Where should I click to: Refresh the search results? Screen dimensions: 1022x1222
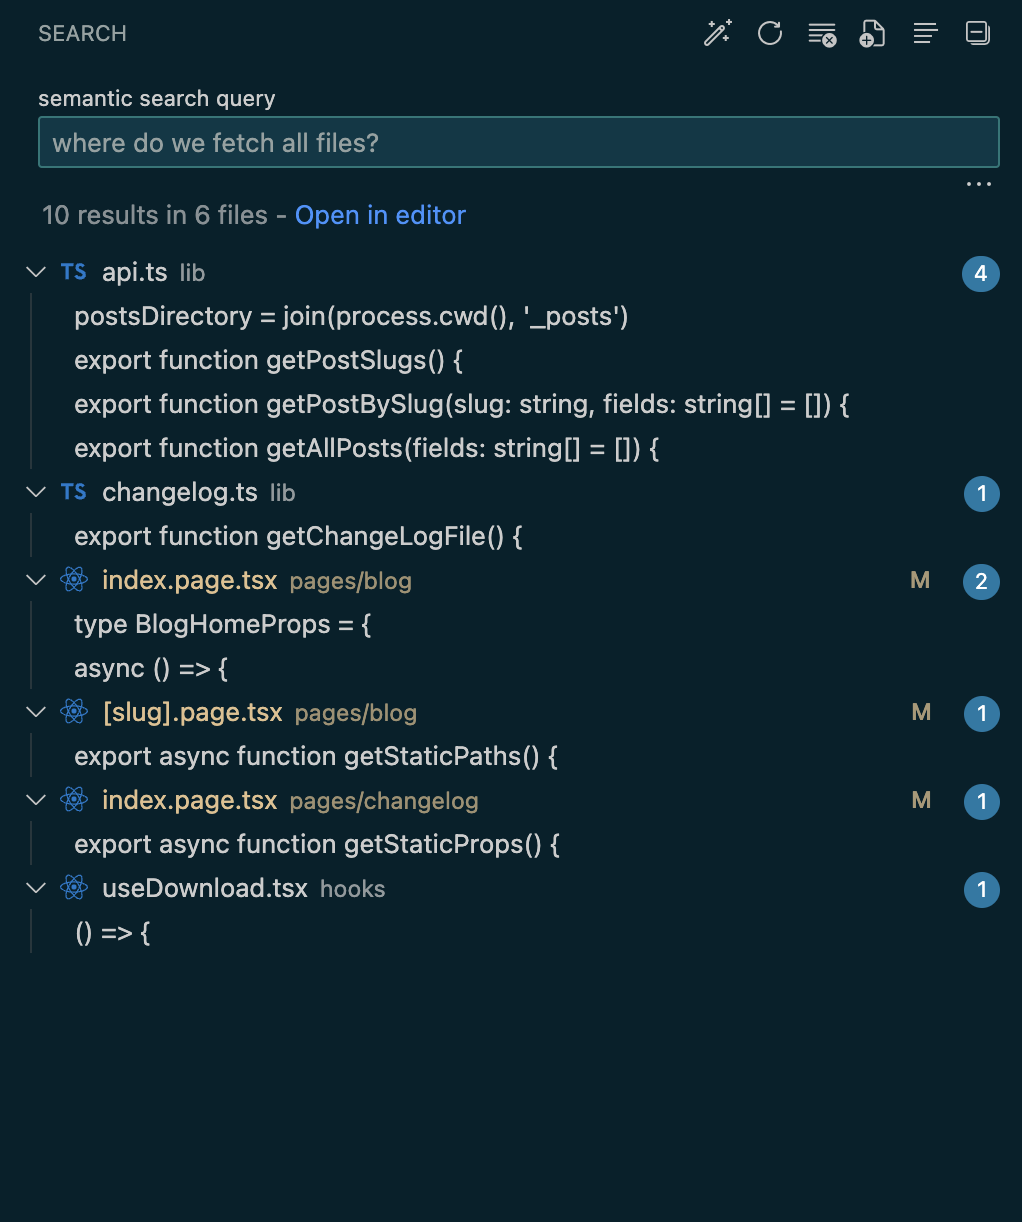pyautogui.click(x=769, y=33)
